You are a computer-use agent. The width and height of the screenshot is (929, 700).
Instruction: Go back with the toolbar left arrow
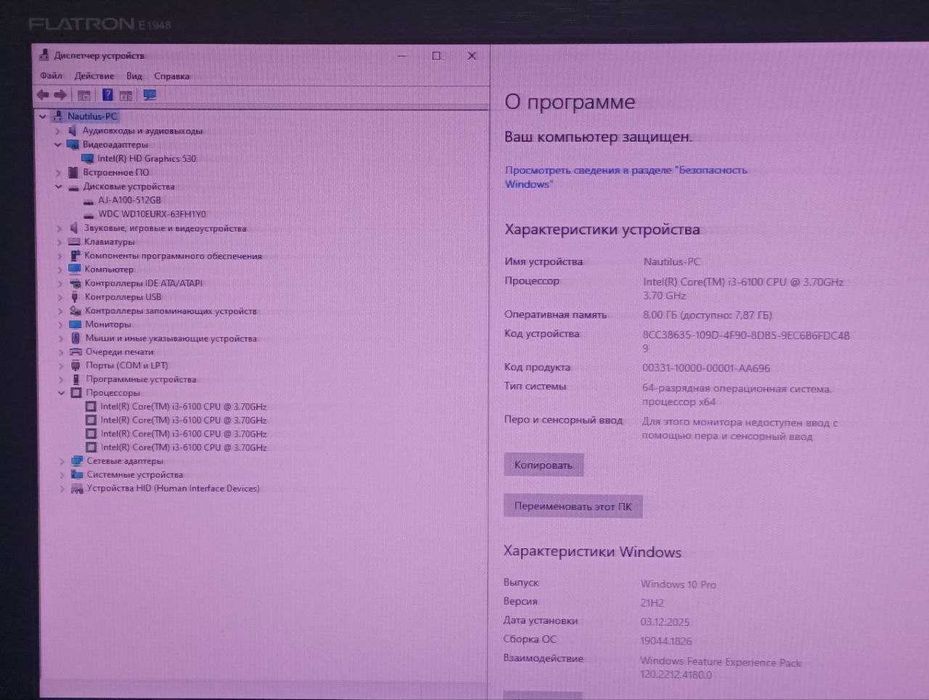pos(43,95)
